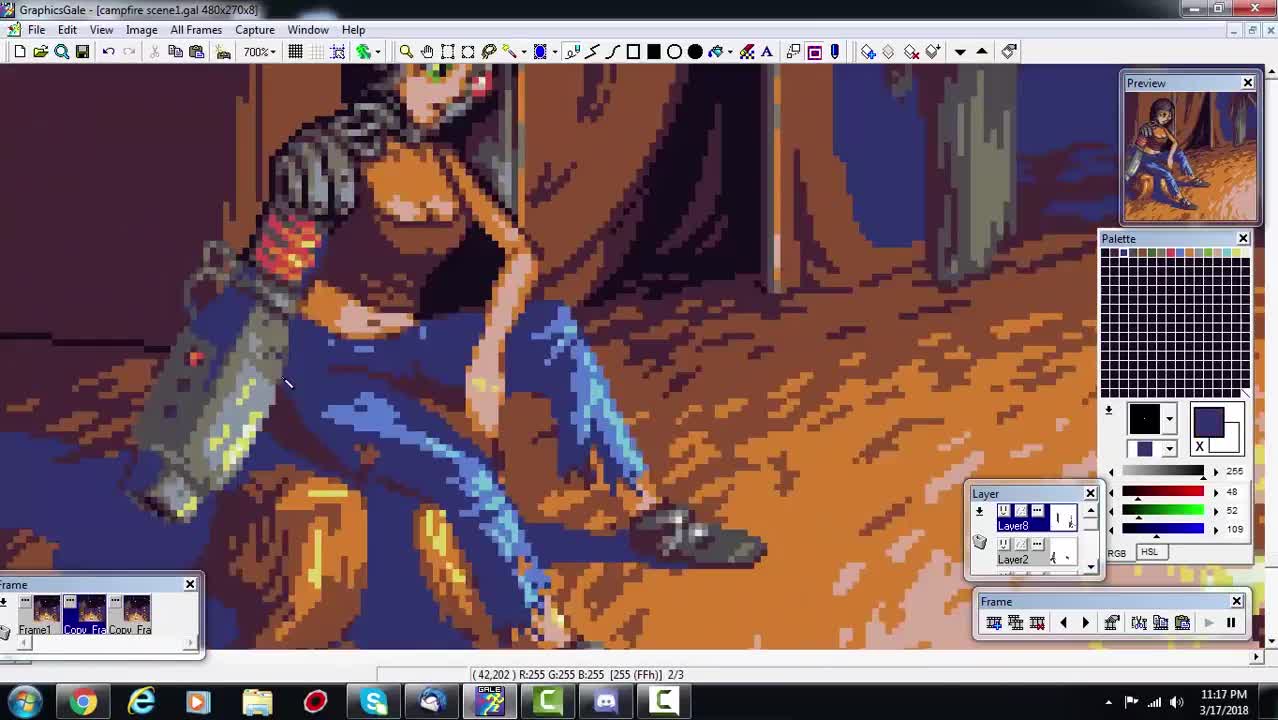1278x720 pixels.
Task: Pause animation in Frame panel
Action: click(1231, 623)
